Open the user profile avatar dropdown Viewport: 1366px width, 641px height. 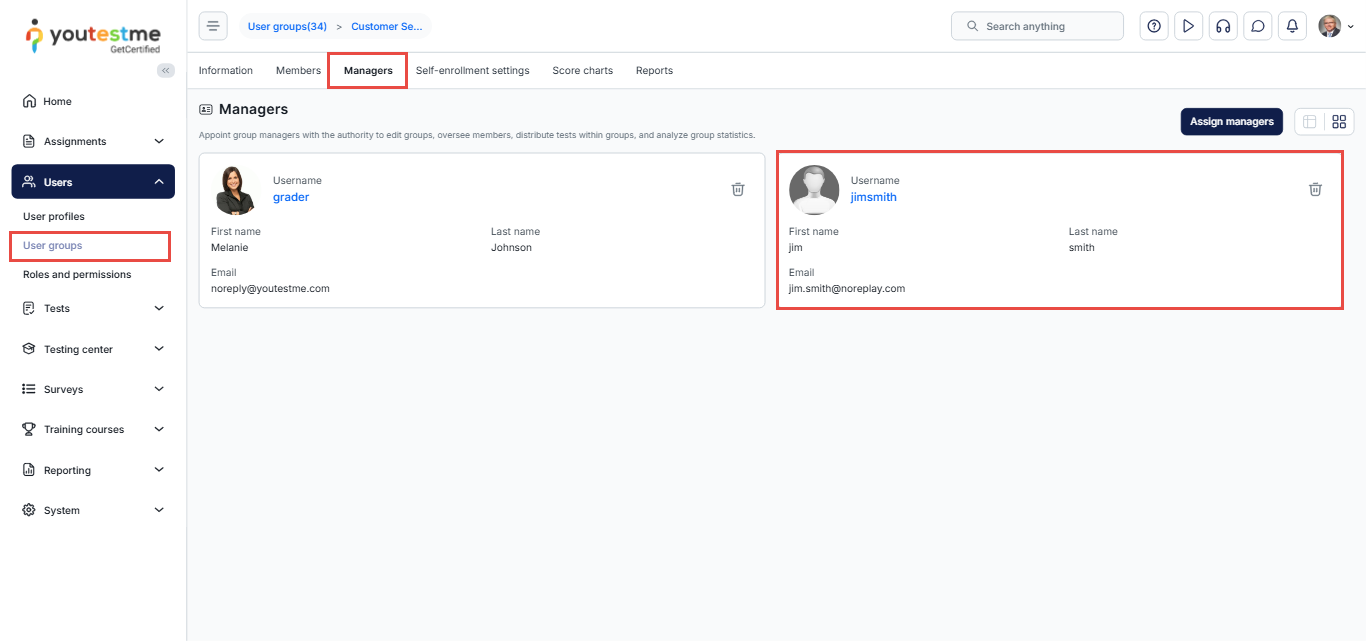[x=1335, y=26]
